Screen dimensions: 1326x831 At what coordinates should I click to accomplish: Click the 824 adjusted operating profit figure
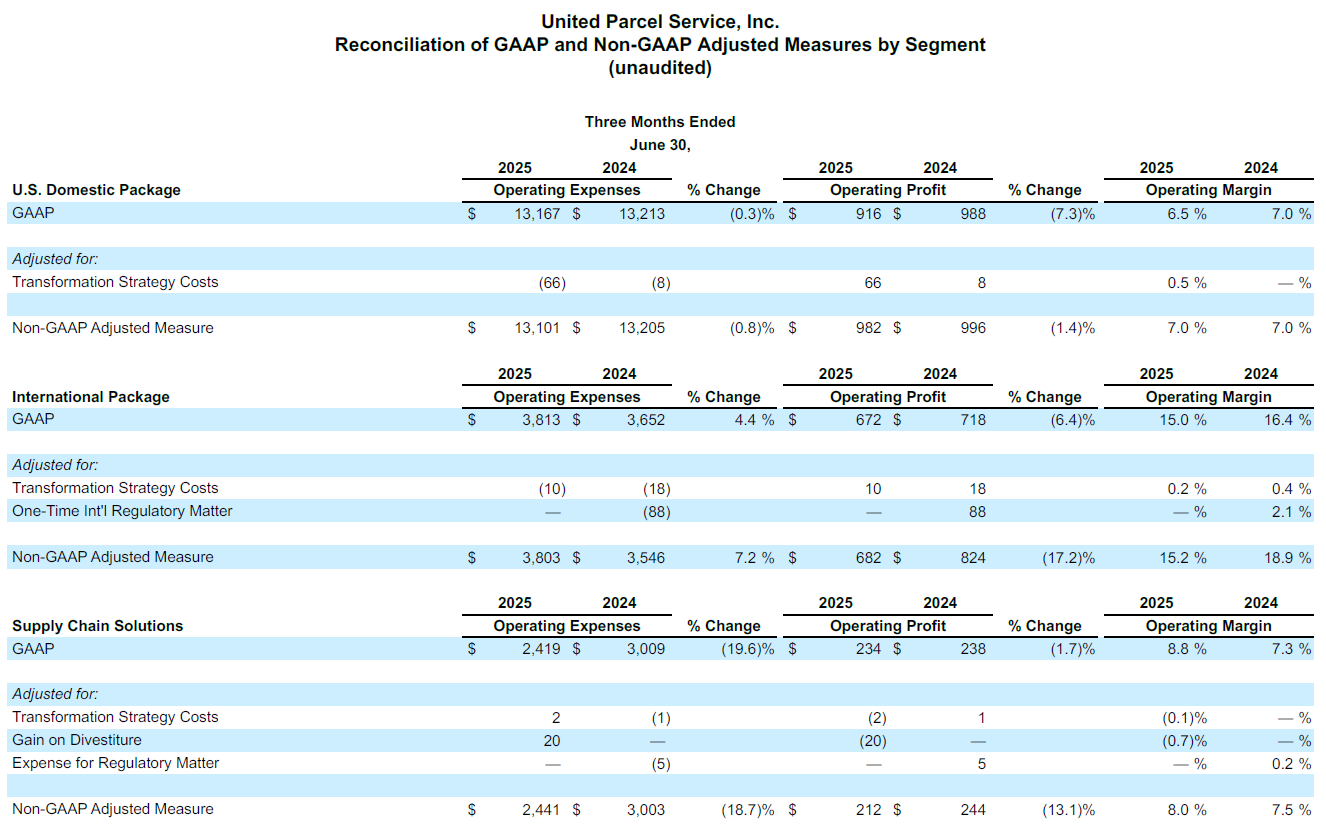pyautogui.click(x=973, y=557)
